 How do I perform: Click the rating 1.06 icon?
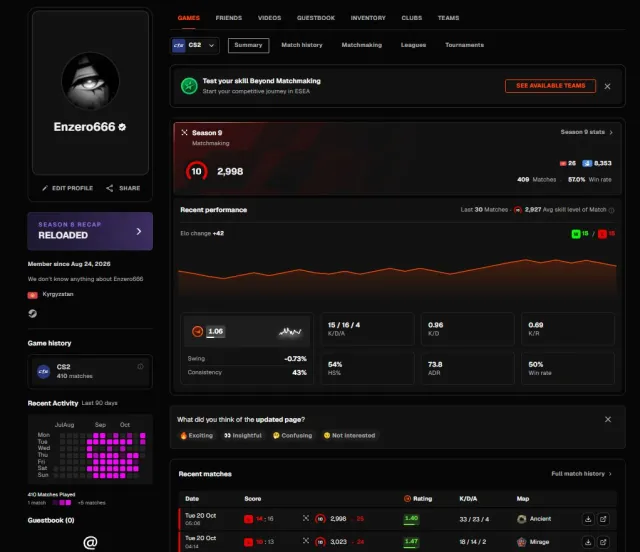tap(198, 331)
